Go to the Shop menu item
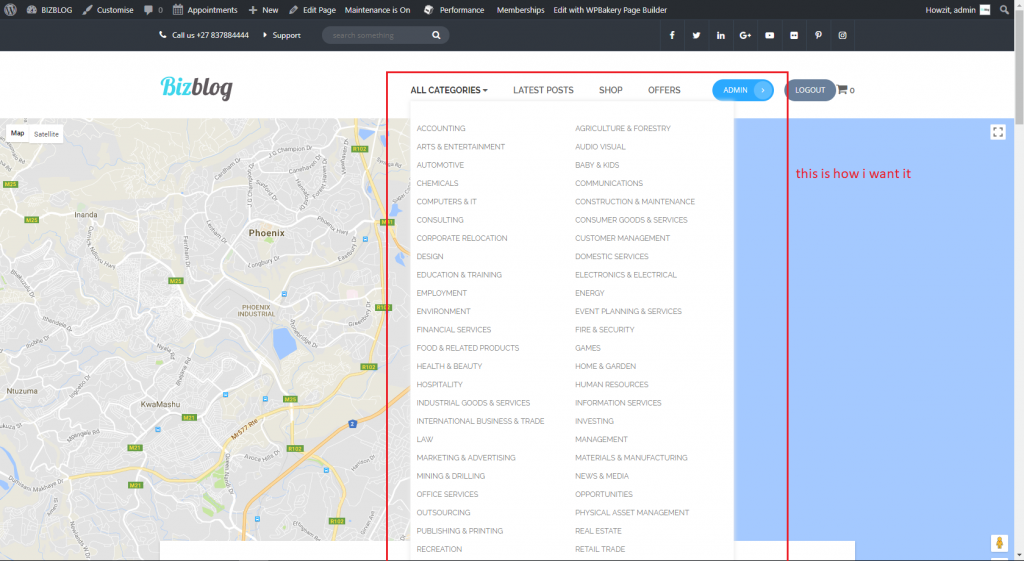 (610, 90)
